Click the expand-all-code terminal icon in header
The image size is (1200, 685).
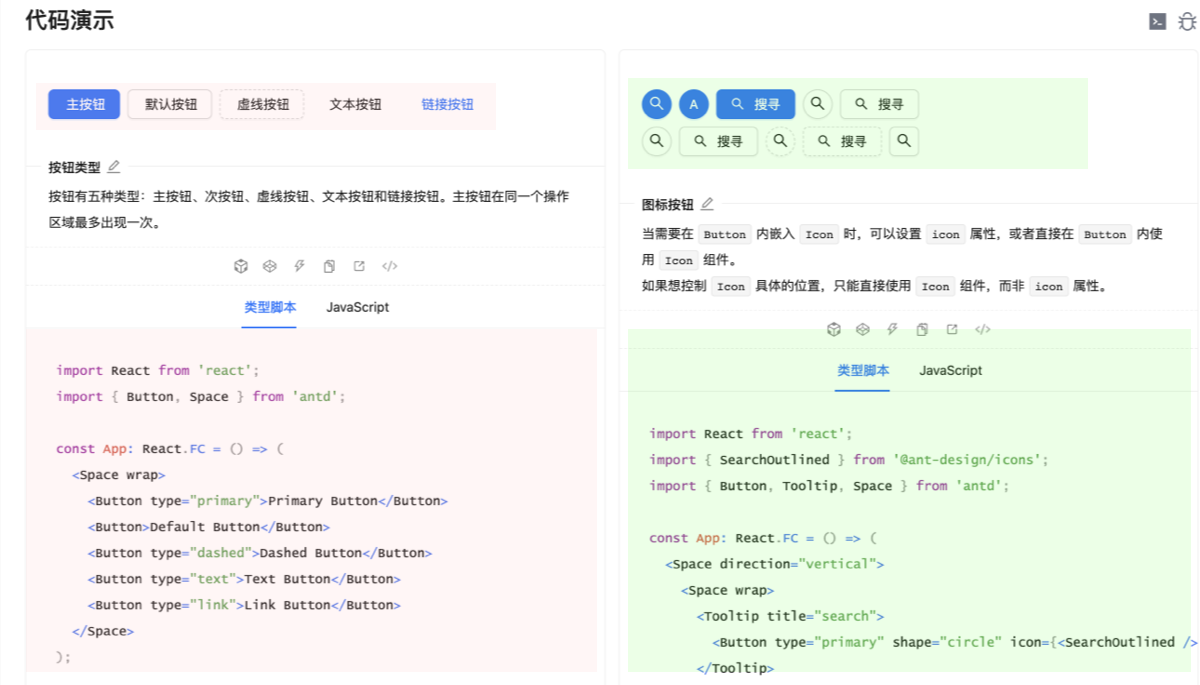pyautogui.click(x=1157, y=21)
